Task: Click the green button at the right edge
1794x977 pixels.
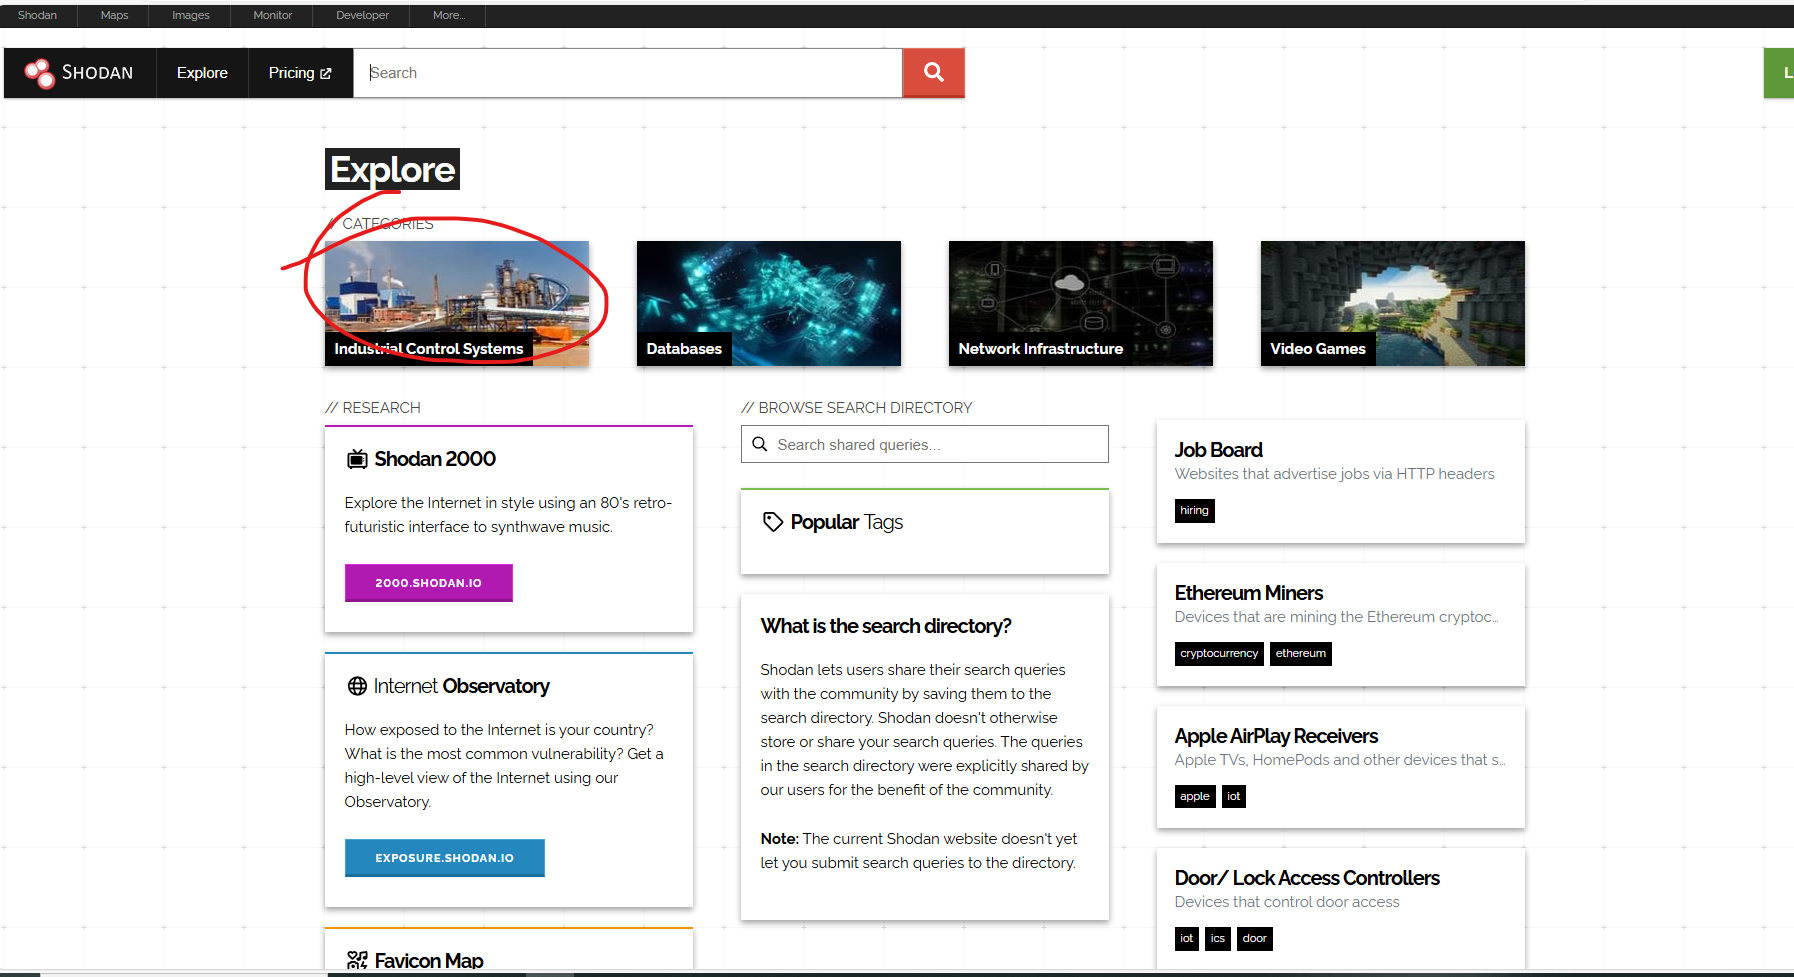Action: (x=1779, y=73)
